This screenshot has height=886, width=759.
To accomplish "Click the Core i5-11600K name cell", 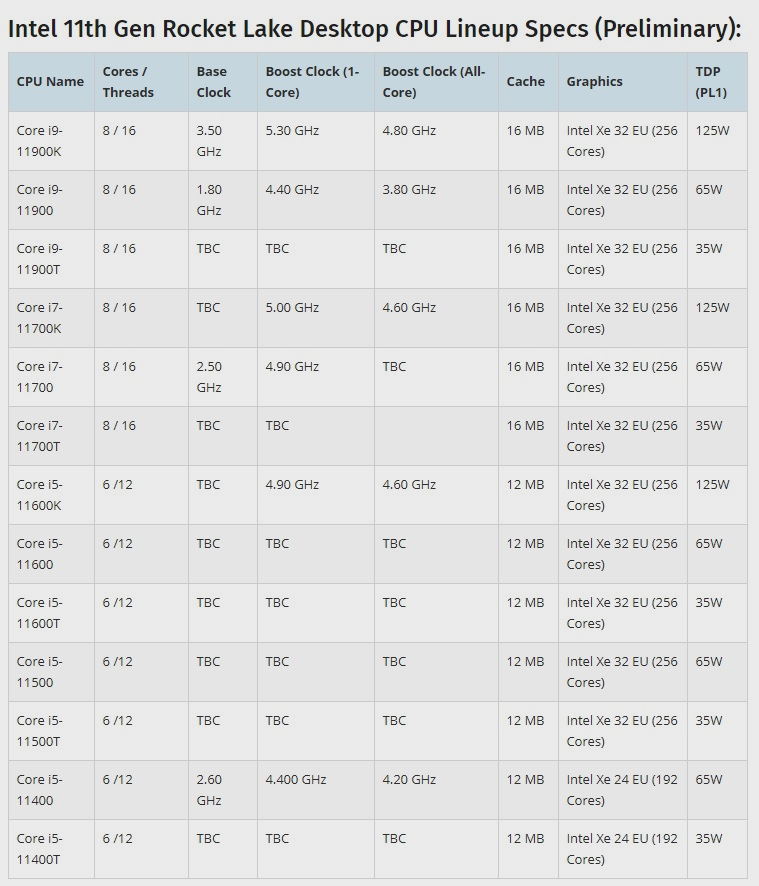I will click(42, 495).
